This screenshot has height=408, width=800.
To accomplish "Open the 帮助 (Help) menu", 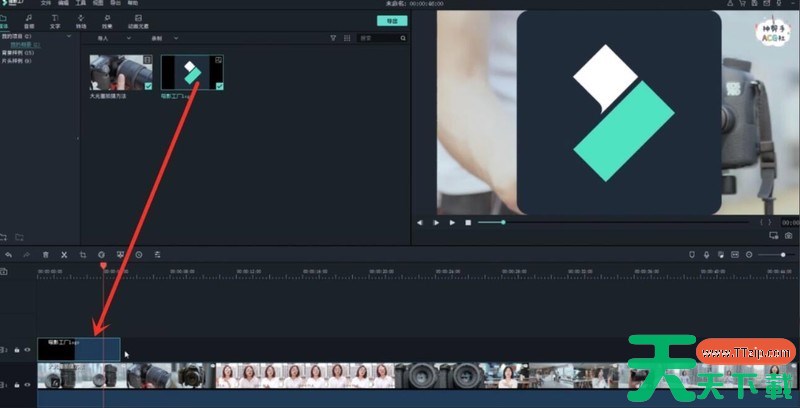I will (x=133, y=3).
